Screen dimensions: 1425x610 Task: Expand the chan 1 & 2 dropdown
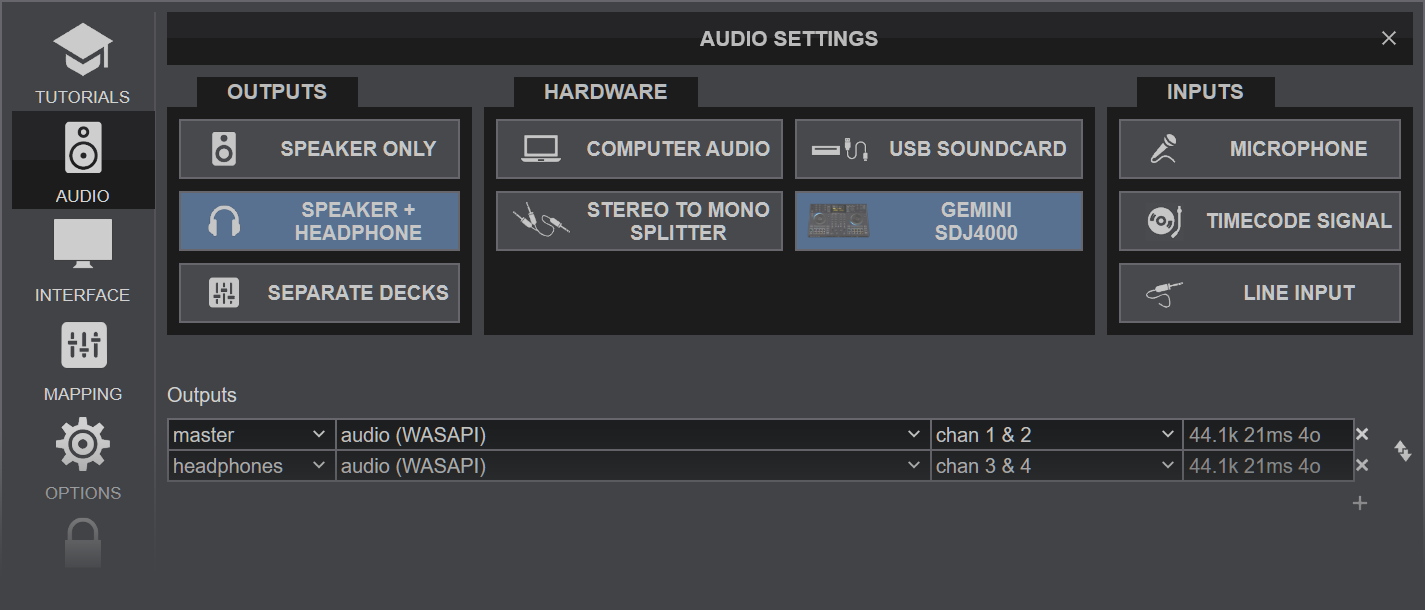pyautogui.click(x=1055, y=435)
